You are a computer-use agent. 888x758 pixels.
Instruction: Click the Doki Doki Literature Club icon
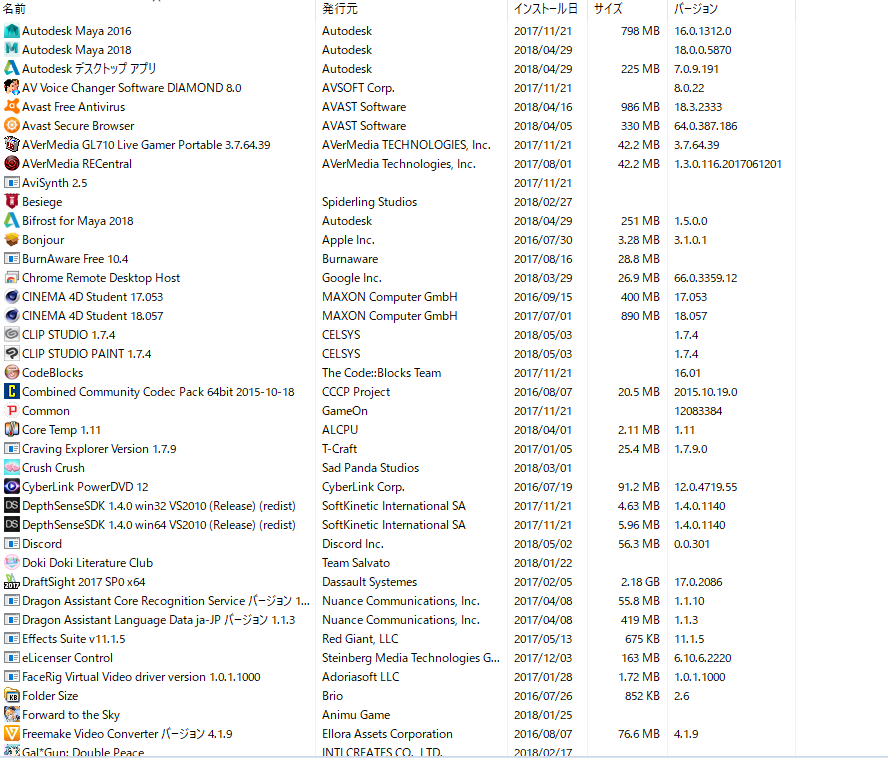pos(11,563)
